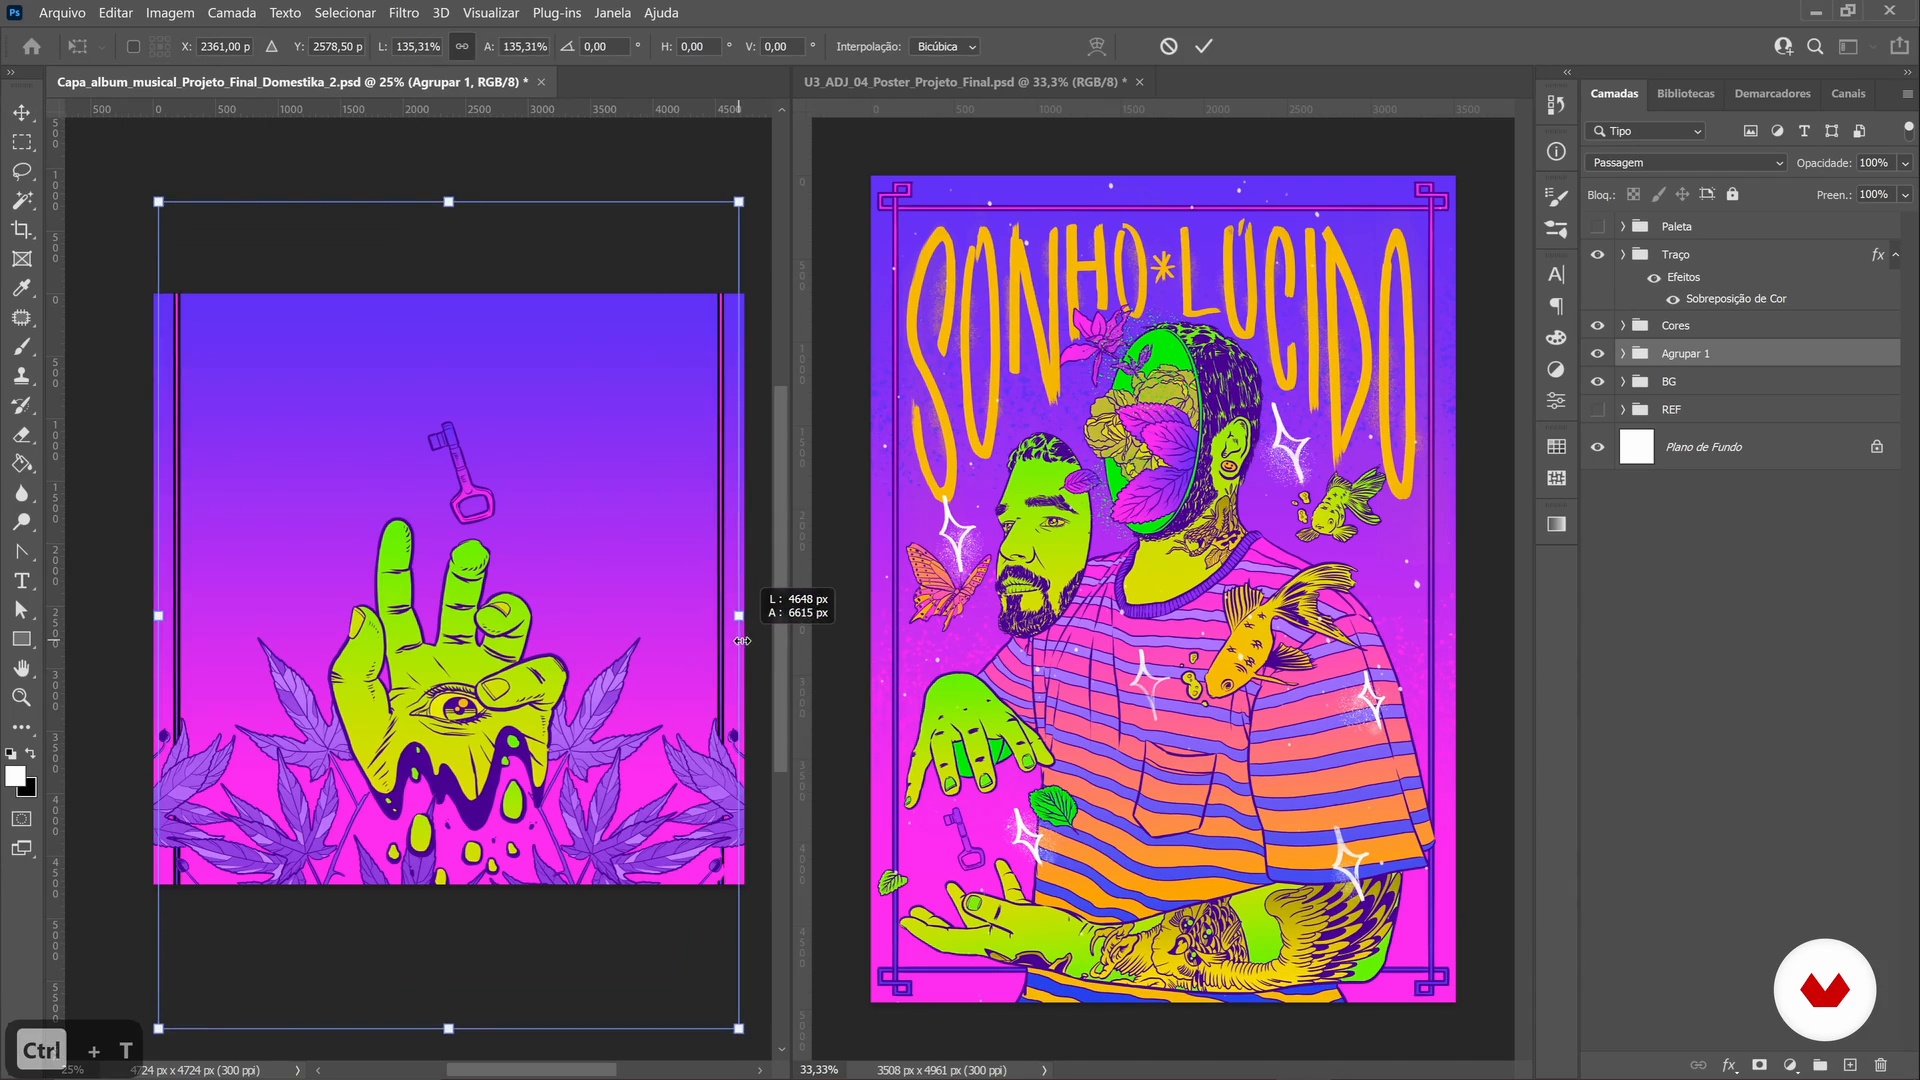This screenshot has height=1080, width=1920.
Task: Cancel the transform with the circle-slash icon
Action: [x=1169, y=46]
